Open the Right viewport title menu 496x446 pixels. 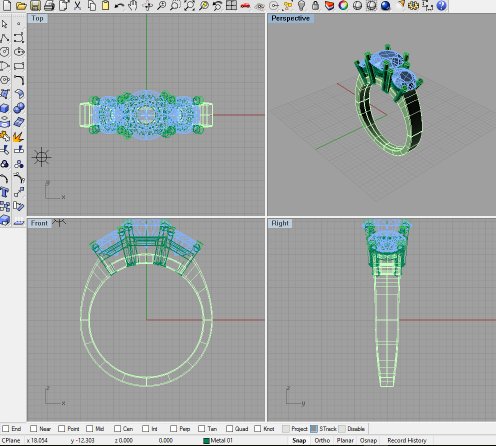point(280,223)
